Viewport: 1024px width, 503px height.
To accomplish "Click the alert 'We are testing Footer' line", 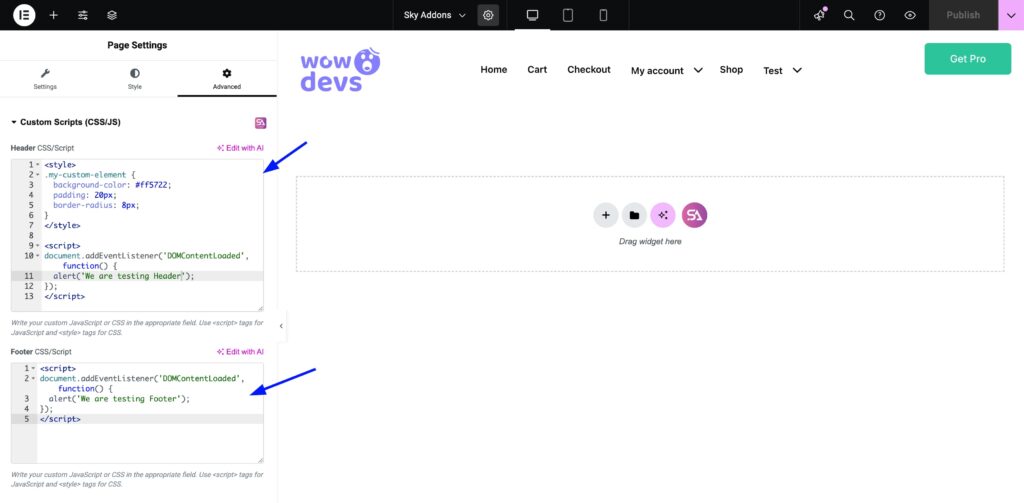I will (x=119, y=398).
